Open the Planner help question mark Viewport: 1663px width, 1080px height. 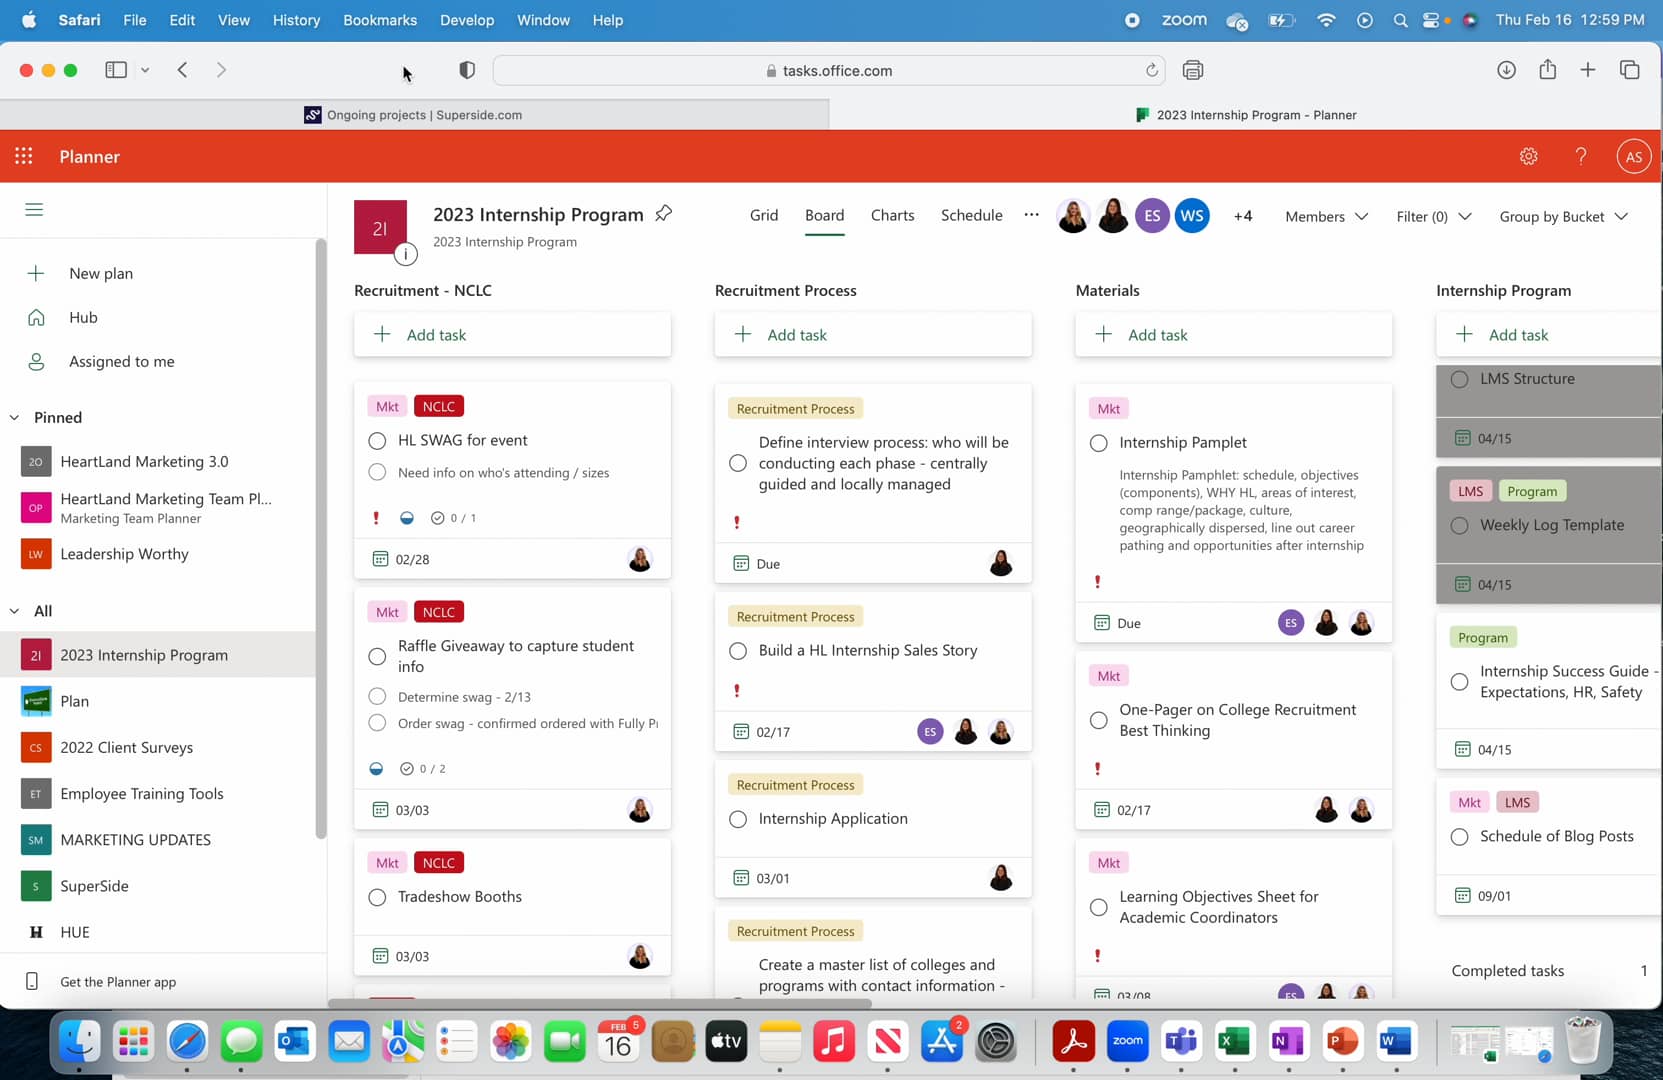coord(1580,156)
